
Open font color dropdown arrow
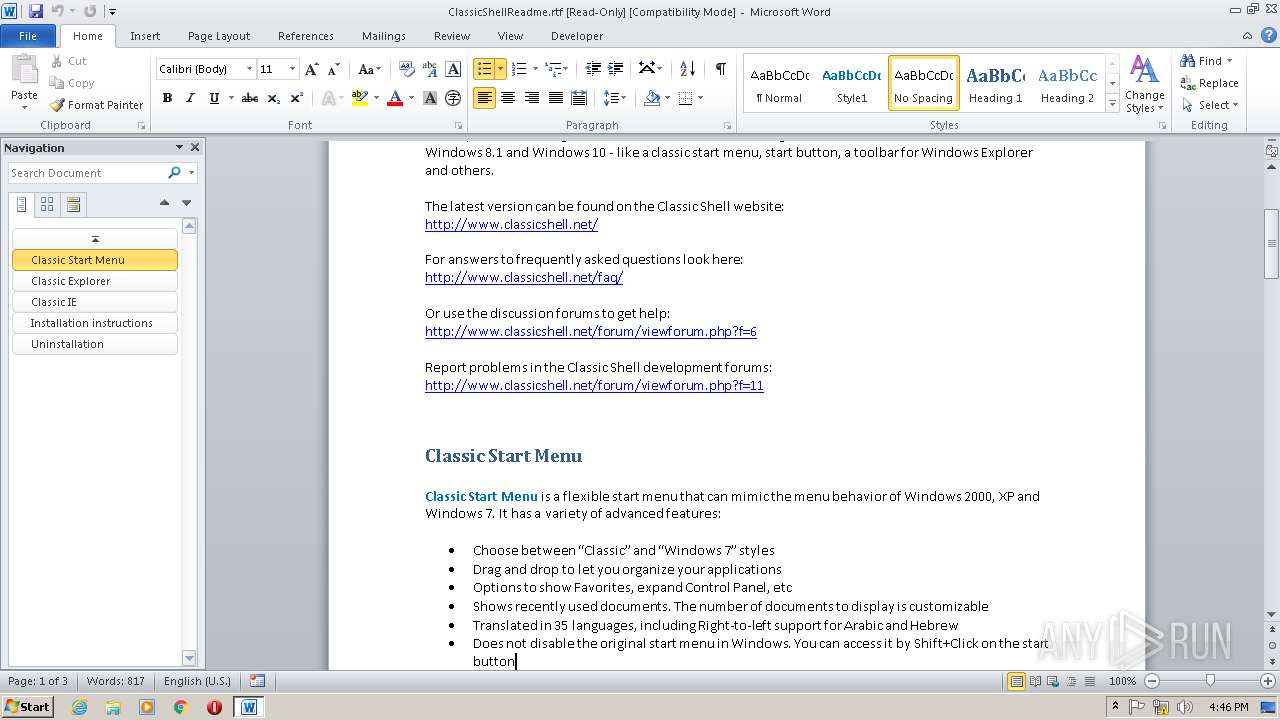(x=411, y=98)
